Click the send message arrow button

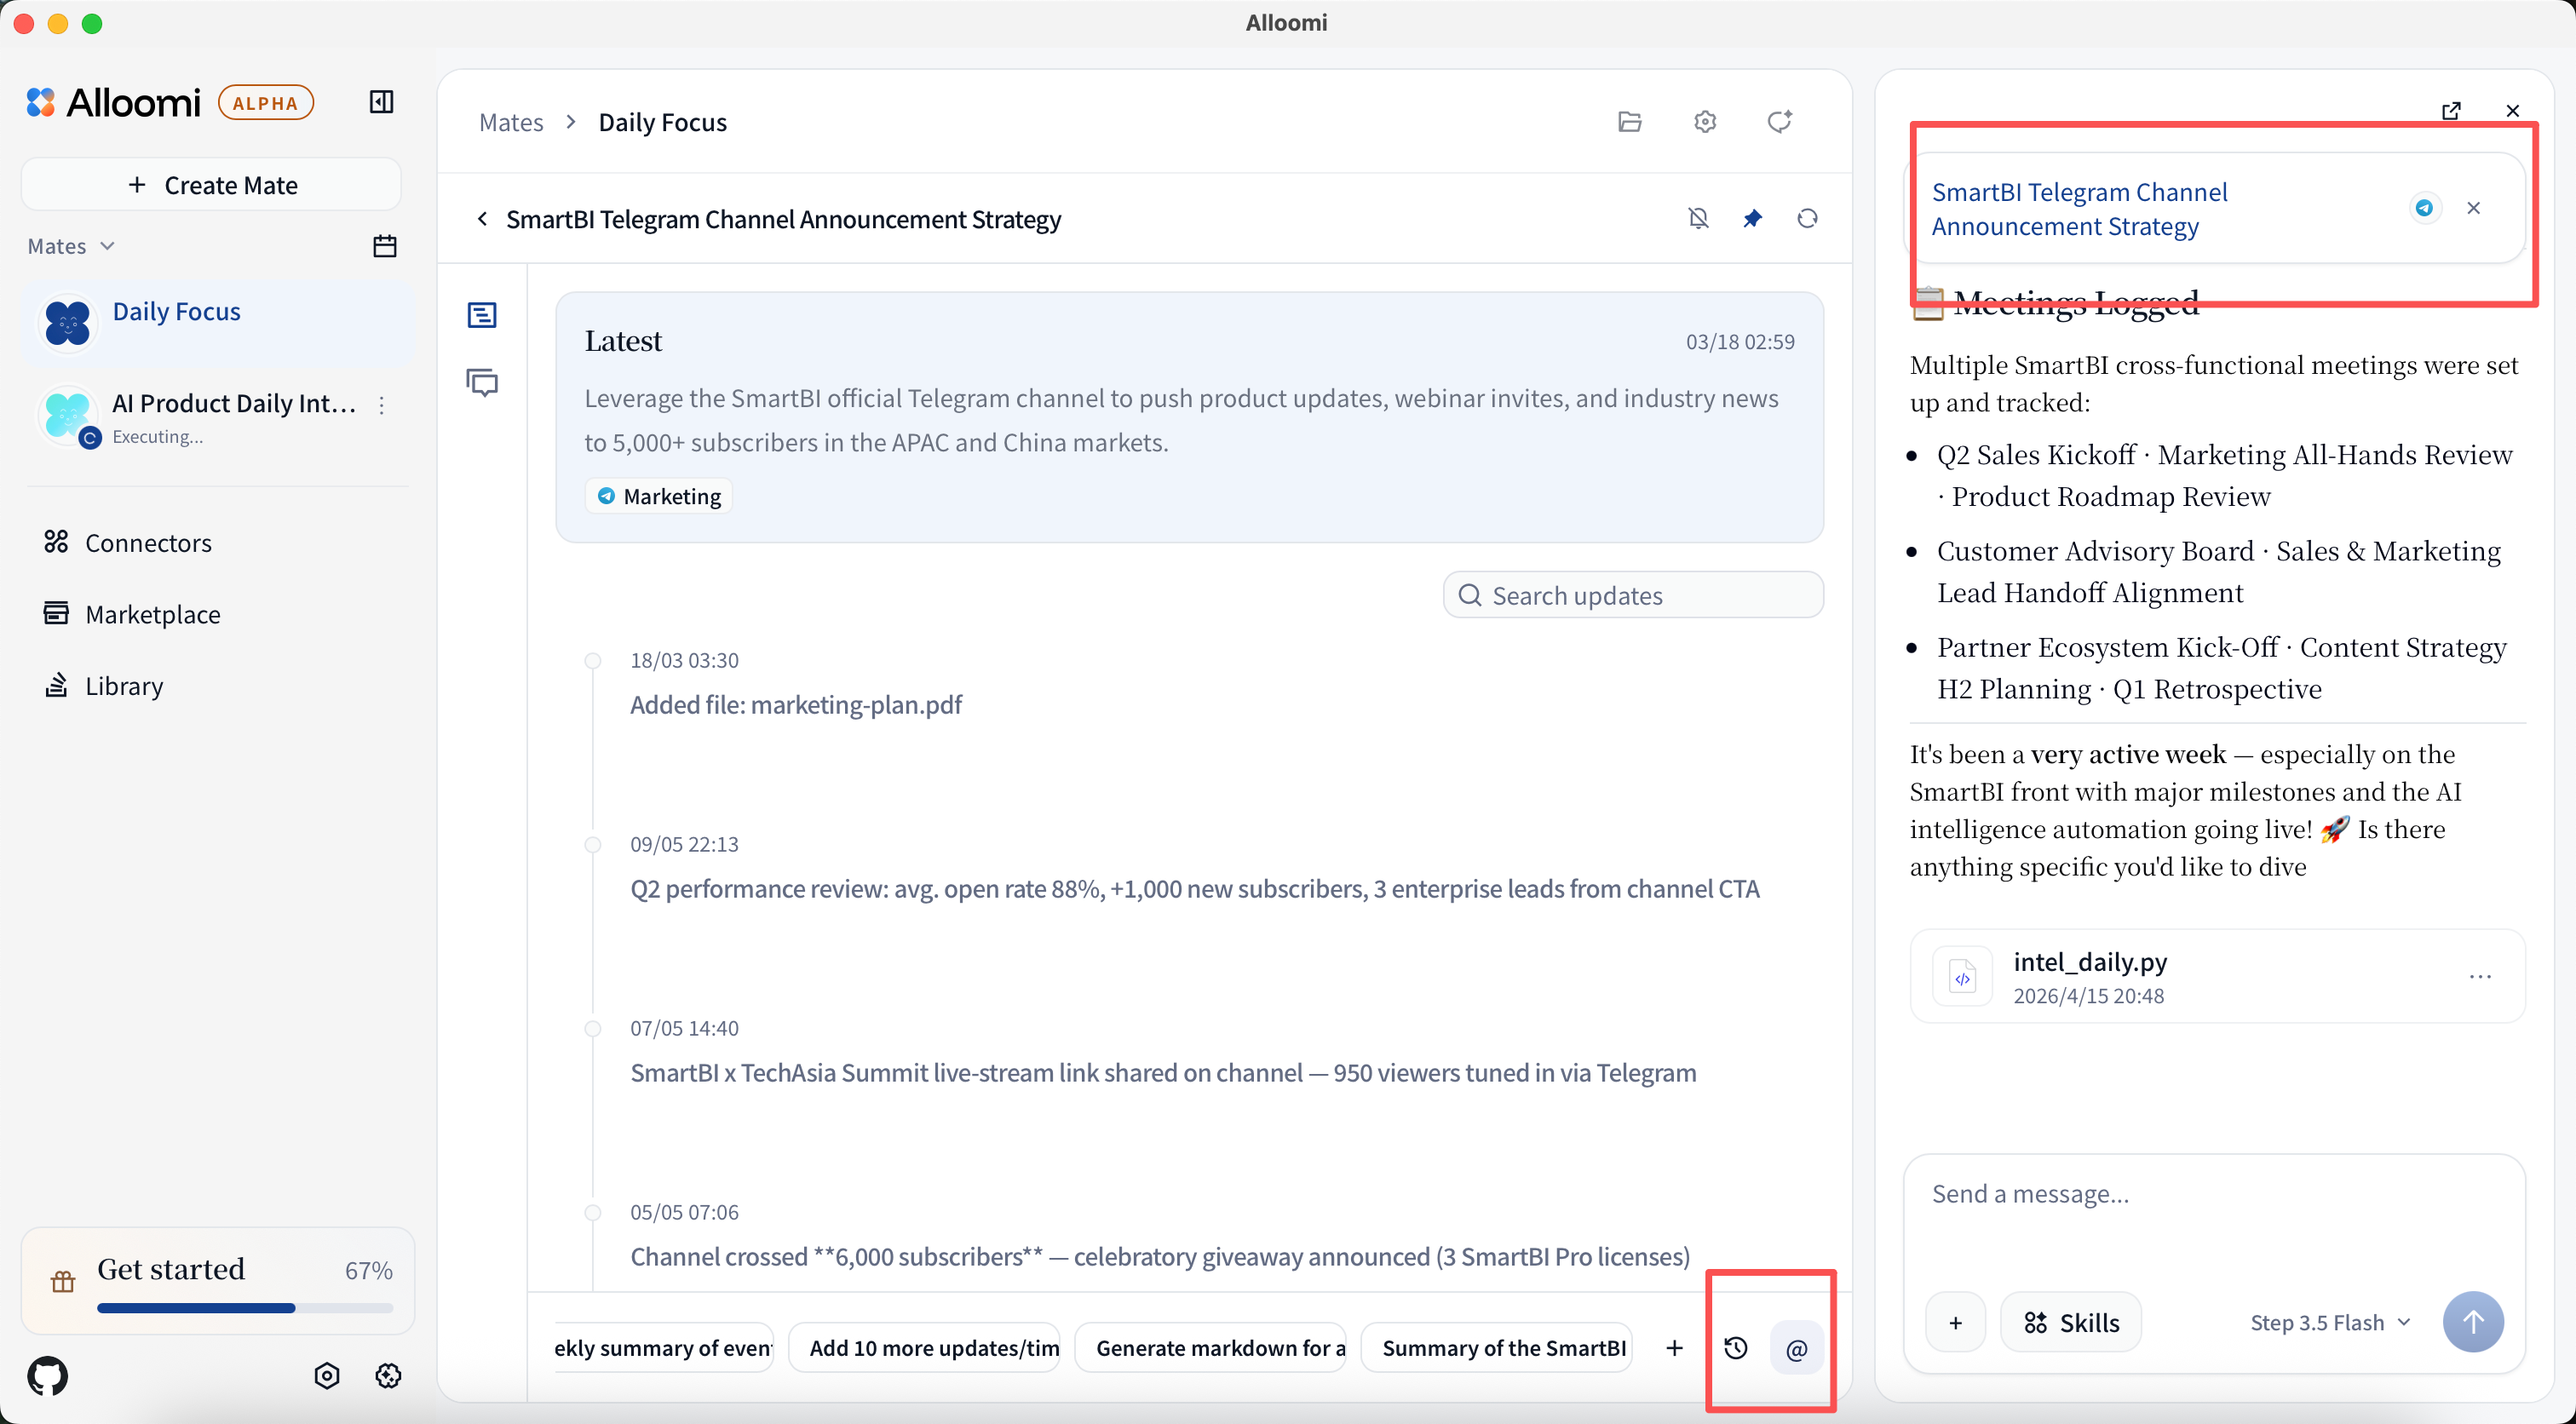pos(2472,1322)
